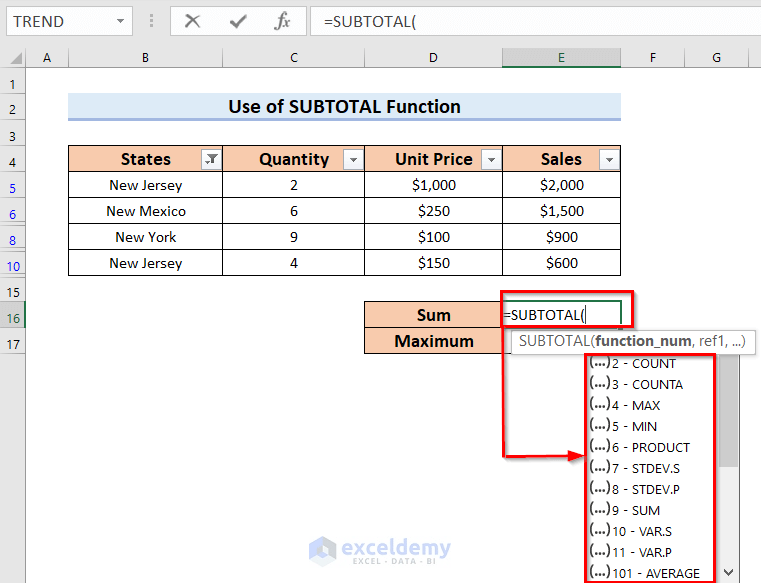This screenshot has width=761, height=583.
Task: Click the $1,000 unit price cell
Action: point(433,184)
